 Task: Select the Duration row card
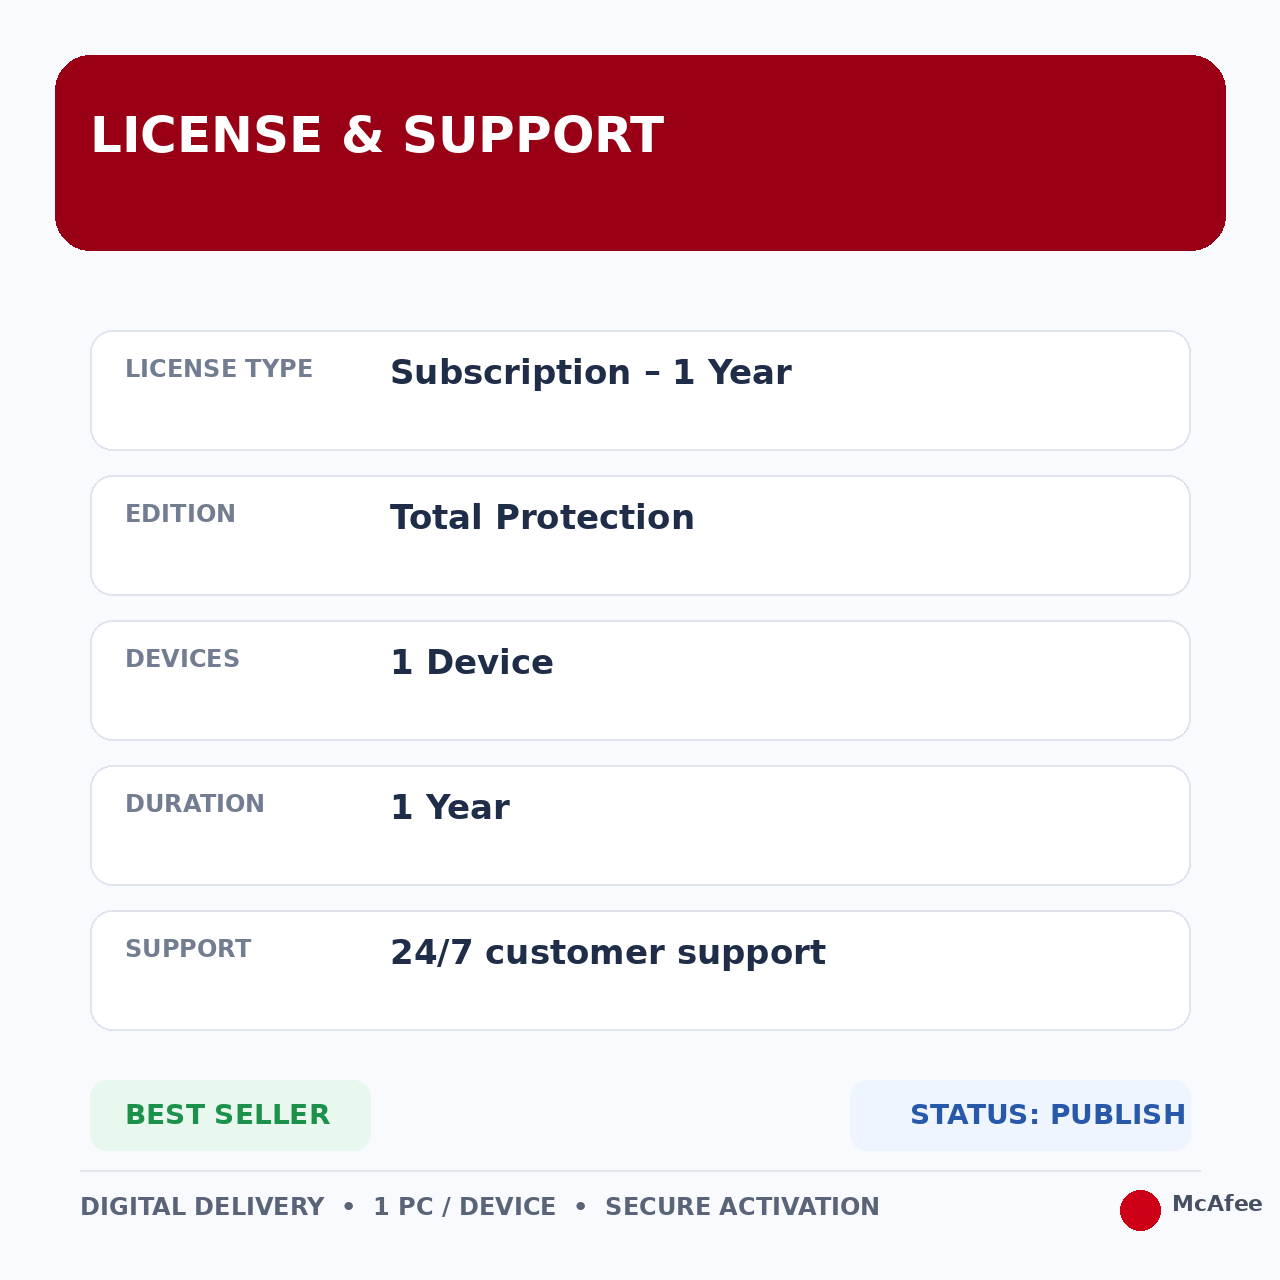coord(640,825)
